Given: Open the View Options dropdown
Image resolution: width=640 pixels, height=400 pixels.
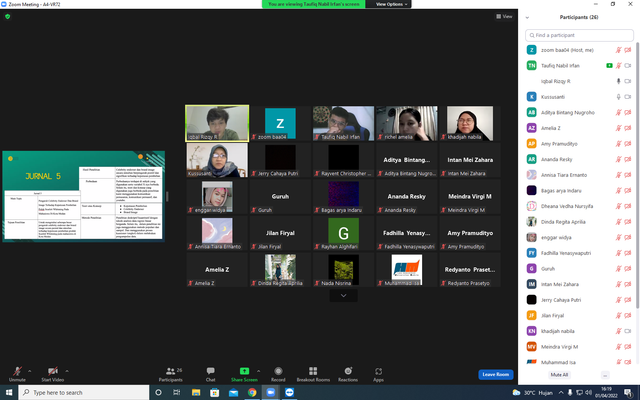Looking at the screenshot, I should pyautogui.click(x=391, y=4).
